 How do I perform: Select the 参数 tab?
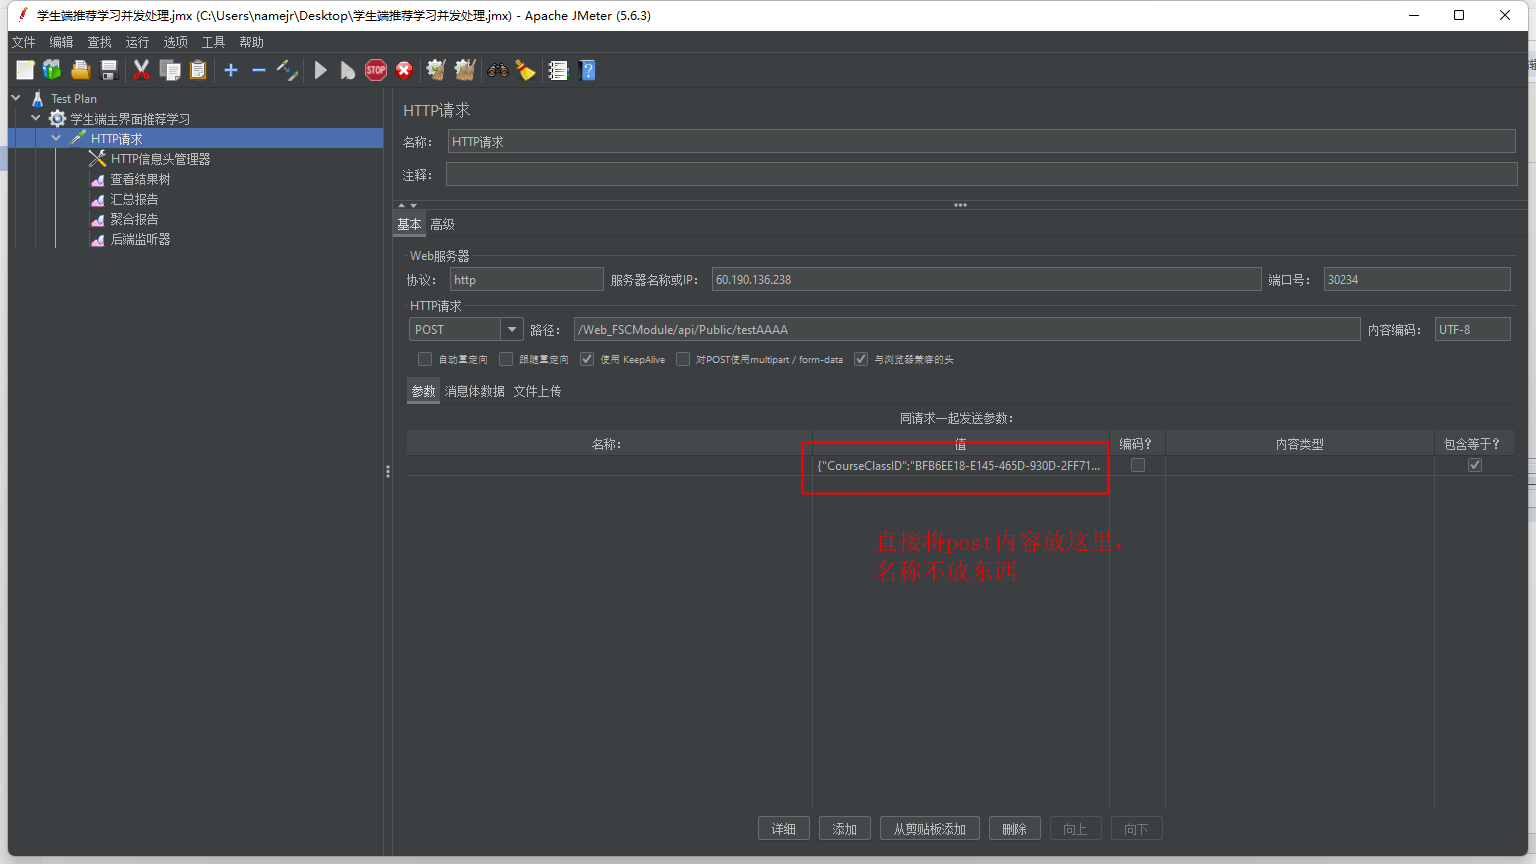point(424,391)
